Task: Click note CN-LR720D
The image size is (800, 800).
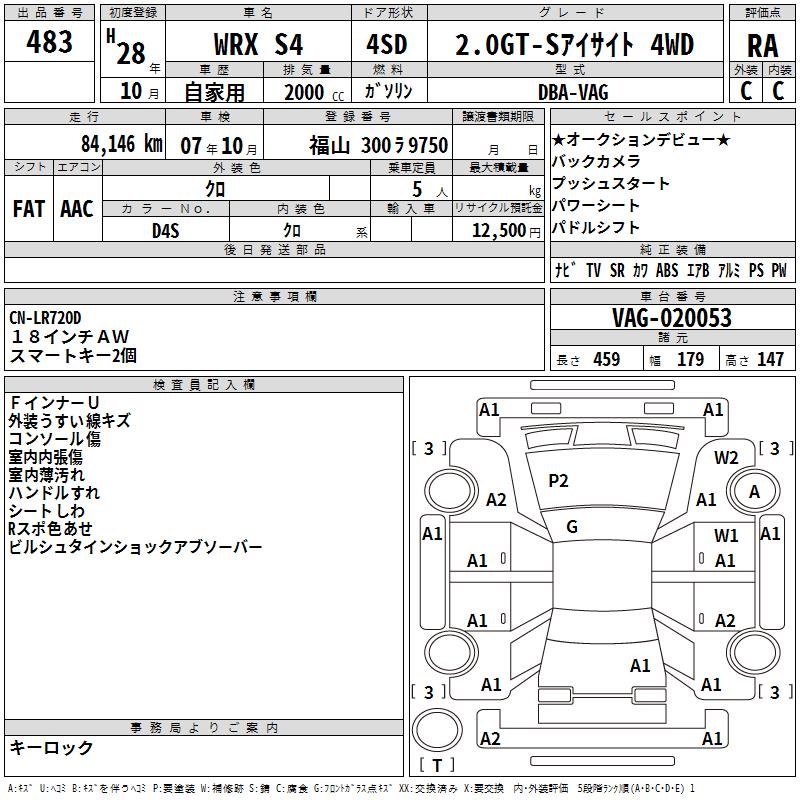Action: coord(45,318)
